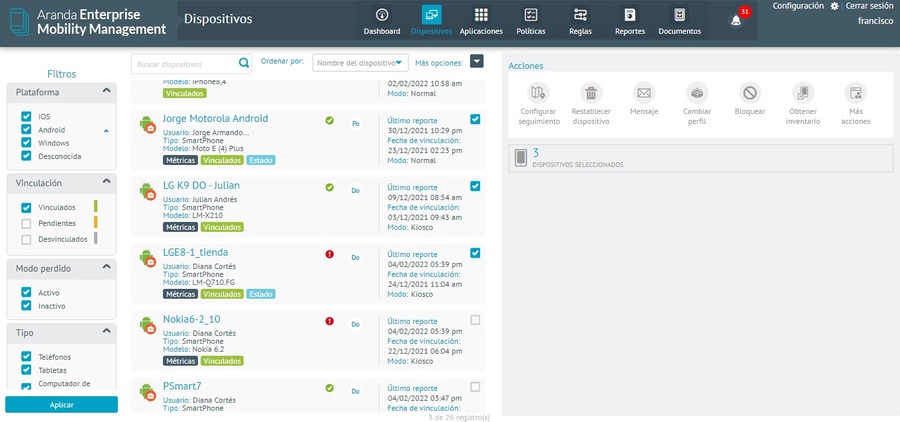The width and height of the screenshot is (900, 422).
Task: Collapse the Vinculación filter section
Action: [106, 181]
